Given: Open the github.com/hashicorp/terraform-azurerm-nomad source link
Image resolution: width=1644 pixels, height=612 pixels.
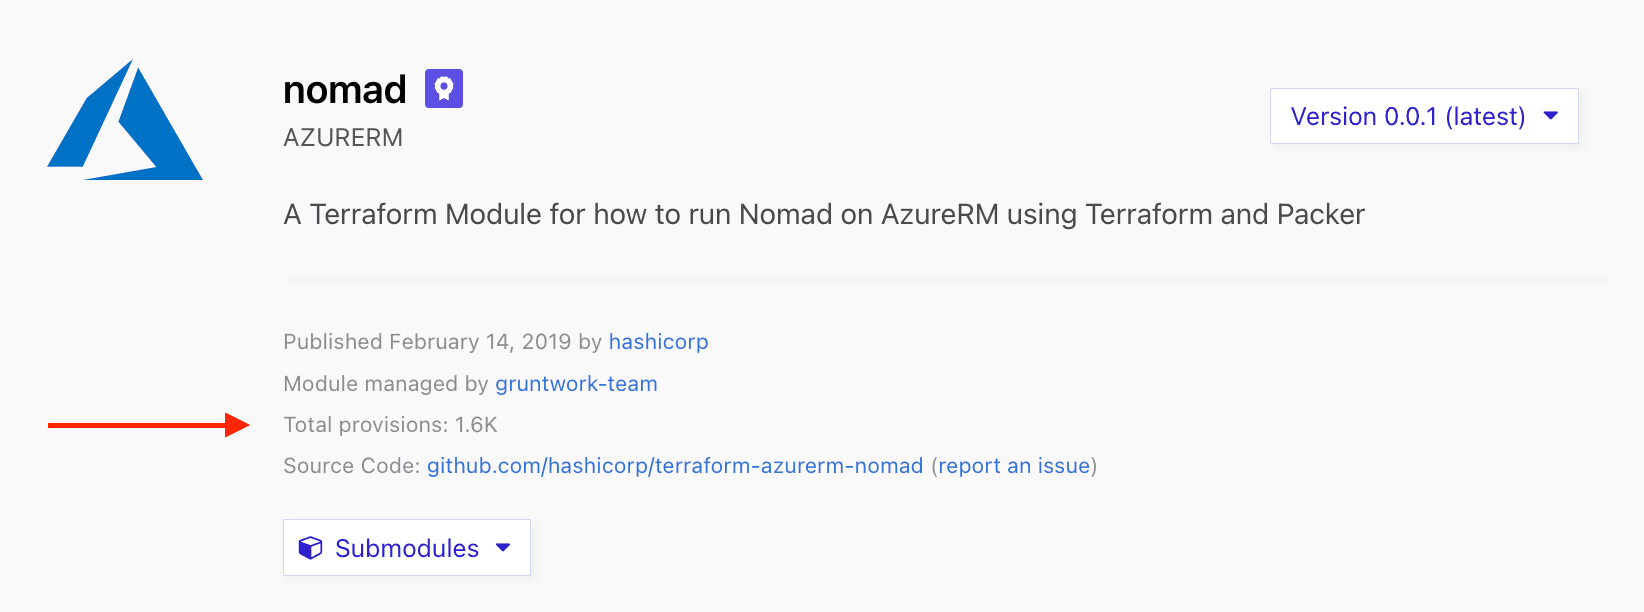Looking at the screenshot, I should point(675,466).
